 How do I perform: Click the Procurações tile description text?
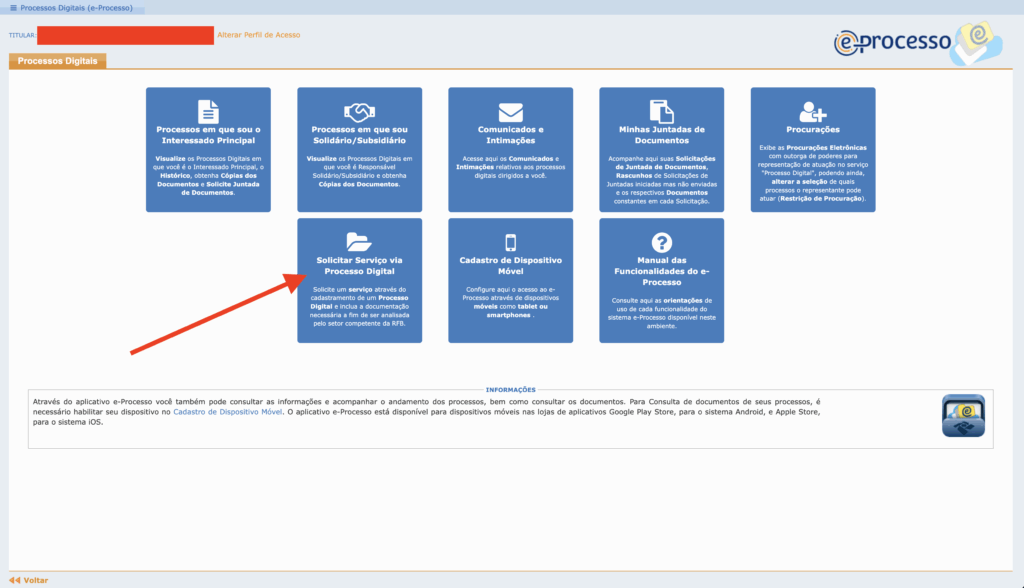(x=813, y=173)
